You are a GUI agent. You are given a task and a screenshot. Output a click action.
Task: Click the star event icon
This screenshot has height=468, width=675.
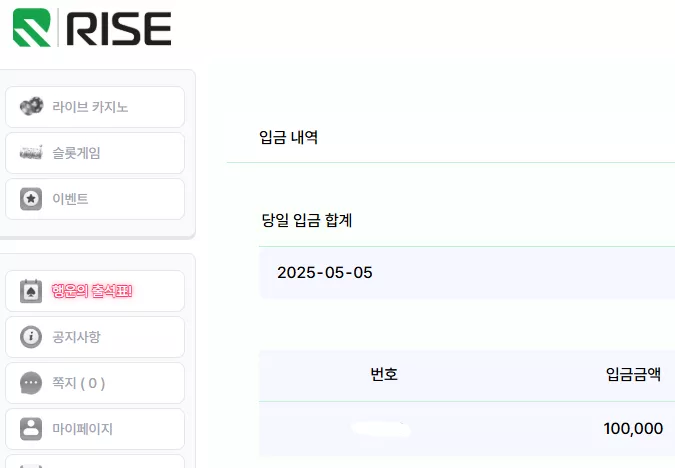click(x=31, y=199)
